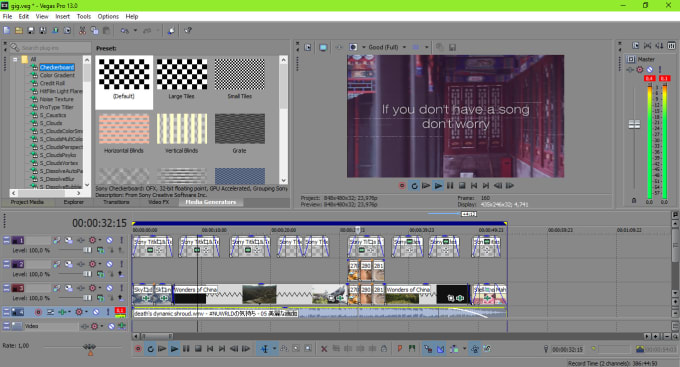The image size is (680, 367).
Task: Open the Edit menu
Action: (x=23, y=16)
